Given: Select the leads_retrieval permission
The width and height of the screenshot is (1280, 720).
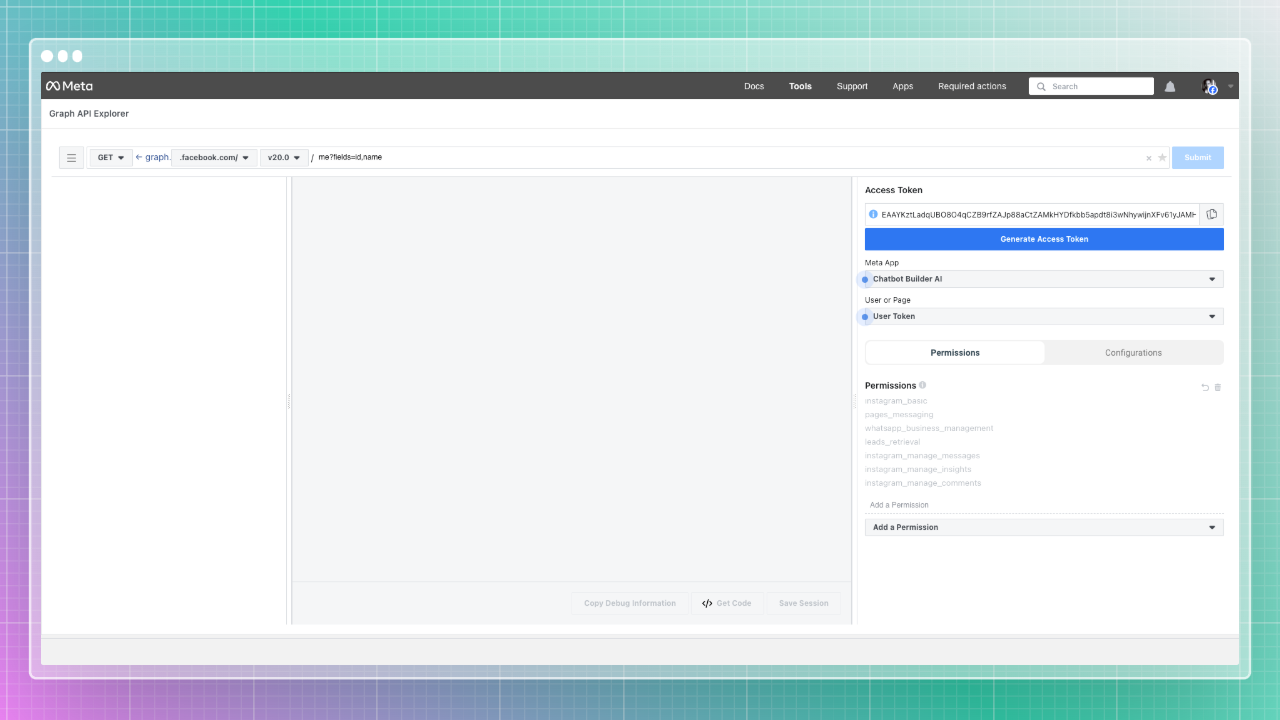Looking at the screenshot, I should [x=892, y=442].
